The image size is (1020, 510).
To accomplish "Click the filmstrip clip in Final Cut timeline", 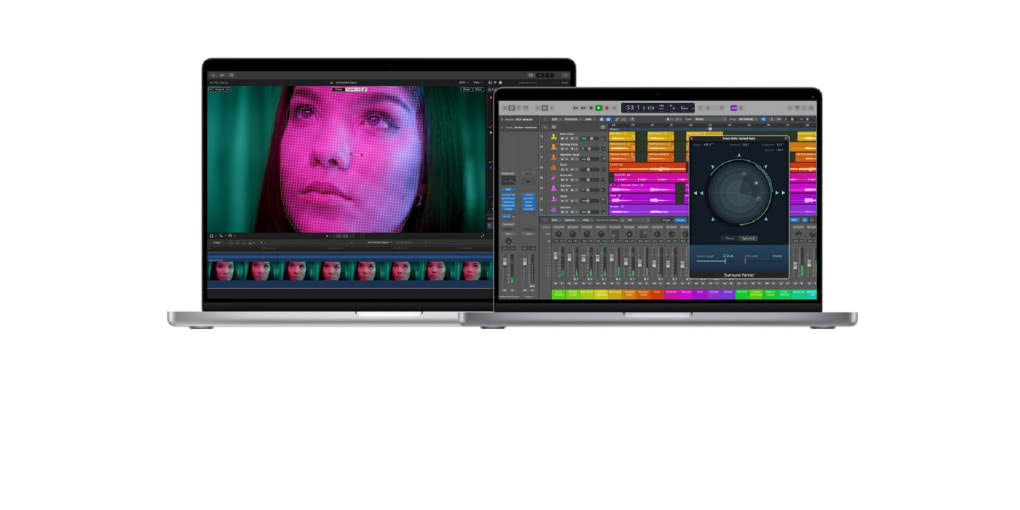I will coord(351,271).
